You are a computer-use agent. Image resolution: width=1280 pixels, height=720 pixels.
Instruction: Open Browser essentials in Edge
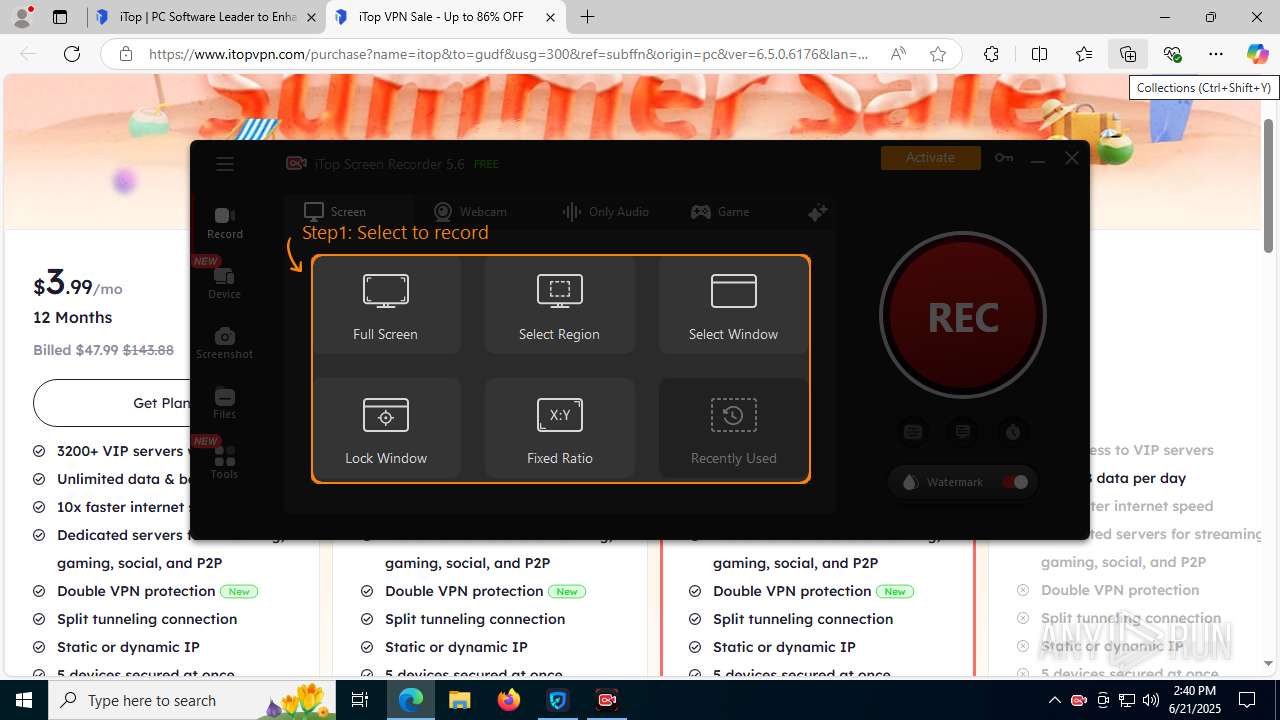pyautogui.click(x=1172, y=54)
